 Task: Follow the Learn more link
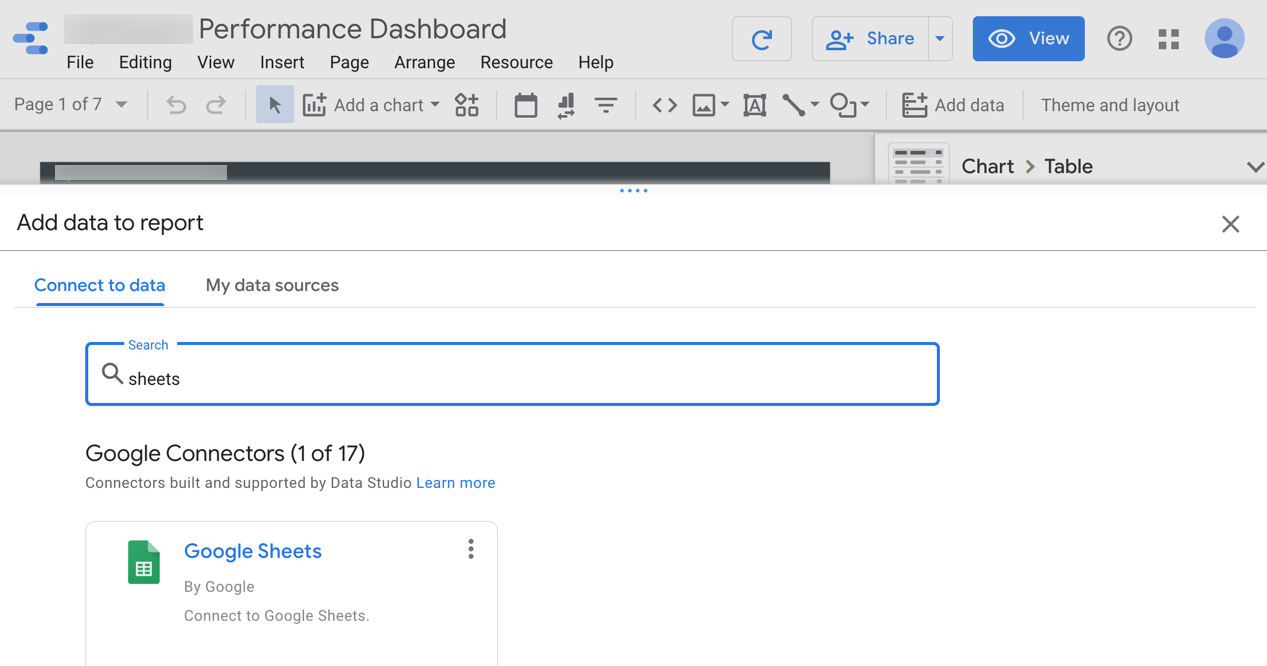[x=456, y=483]
